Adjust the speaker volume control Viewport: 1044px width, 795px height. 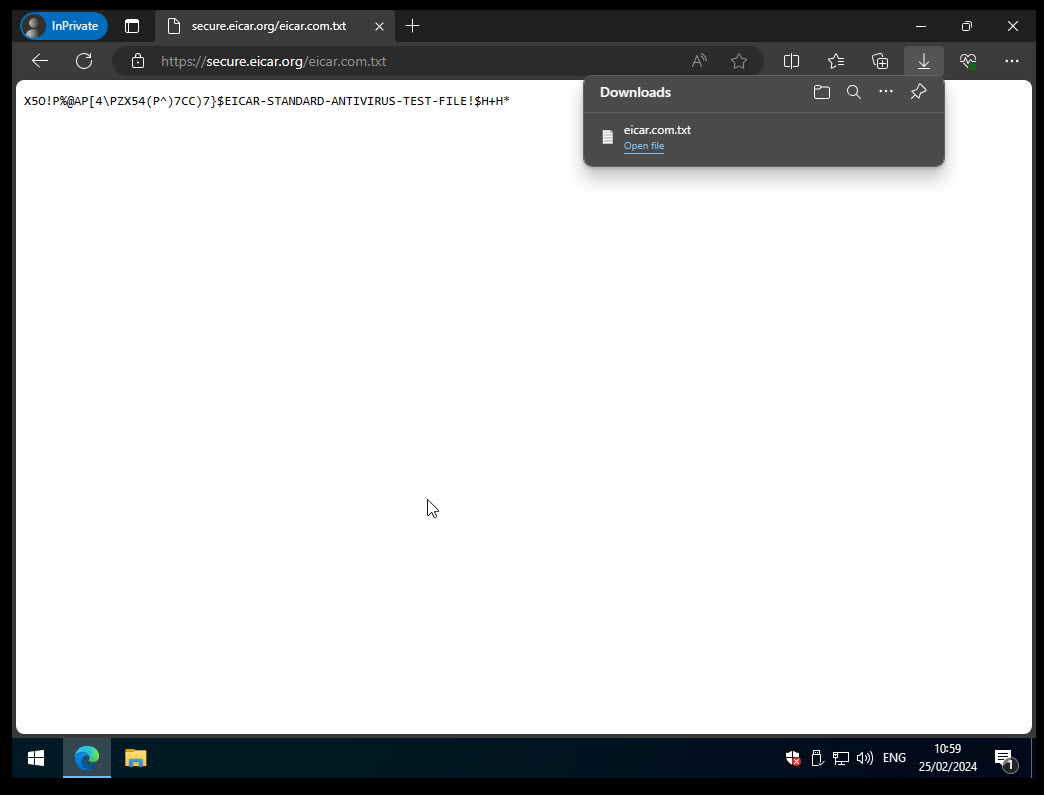(864, 758)
